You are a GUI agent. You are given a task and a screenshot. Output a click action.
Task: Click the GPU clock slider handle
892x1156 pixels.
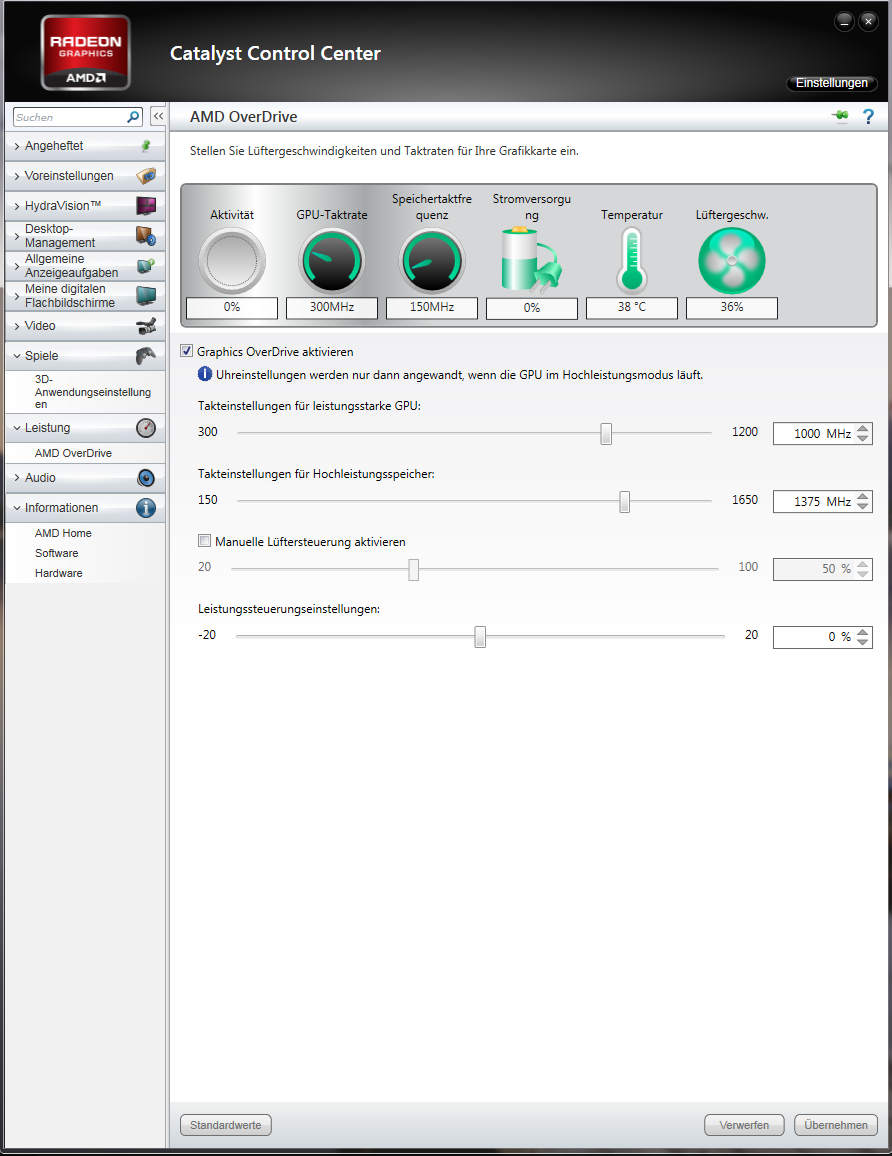pos(606,434)
